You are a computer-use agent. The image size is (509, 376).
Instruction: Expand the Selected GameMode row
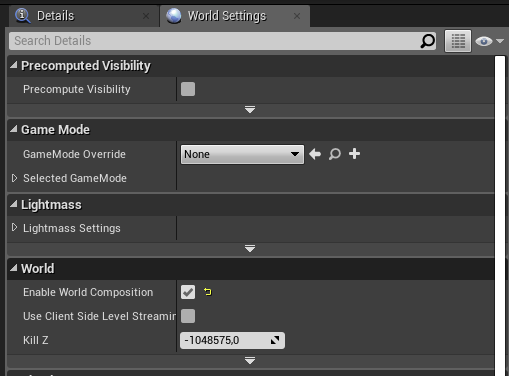[x=14, y=178]
